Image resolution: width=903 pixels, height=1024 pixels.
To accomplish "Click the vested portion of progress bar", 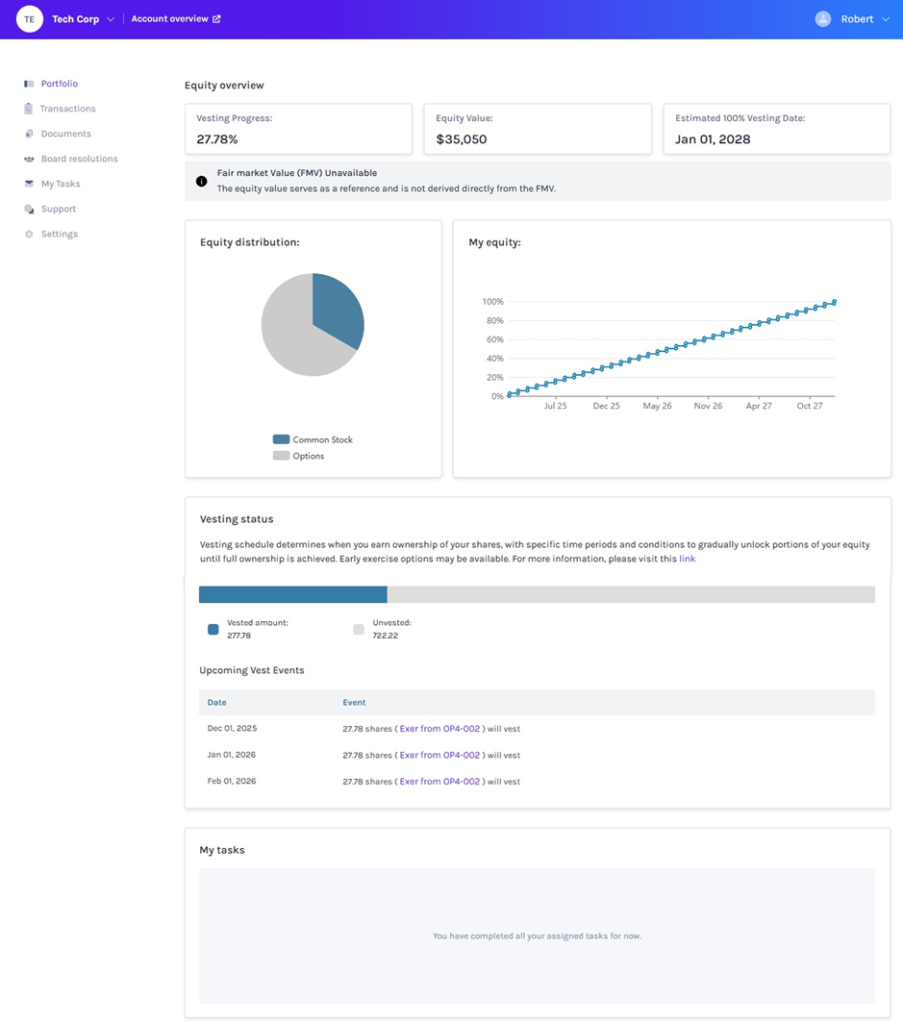I will pos(292,595).
